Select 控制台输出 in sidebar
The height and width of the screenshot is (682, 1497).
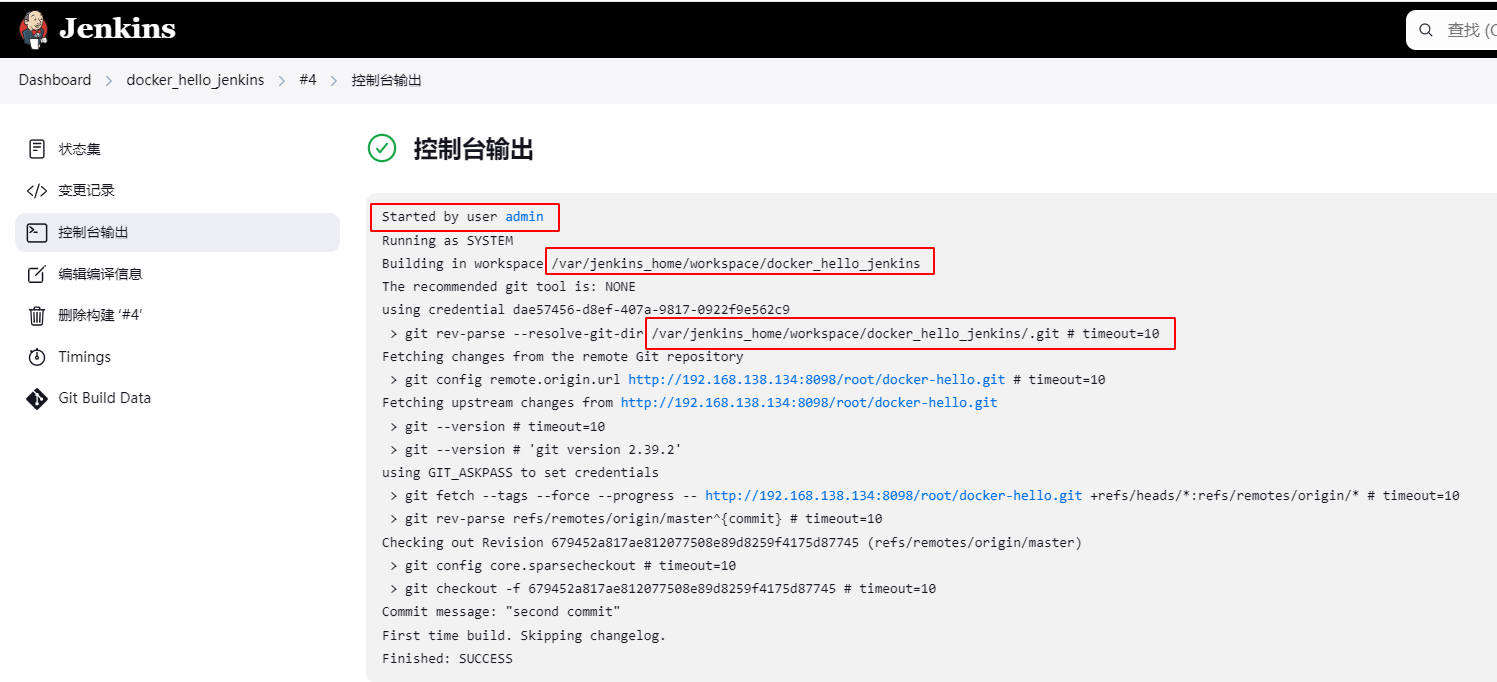tap(177, 232)
